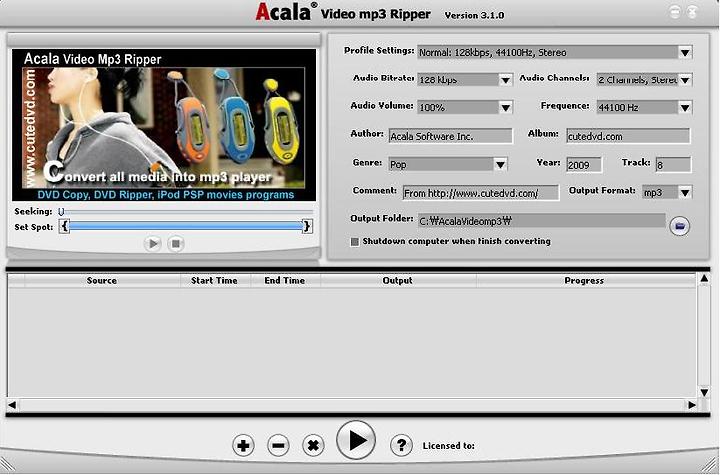
Task: Click the Output column header
Action: (x=398, y=280)
